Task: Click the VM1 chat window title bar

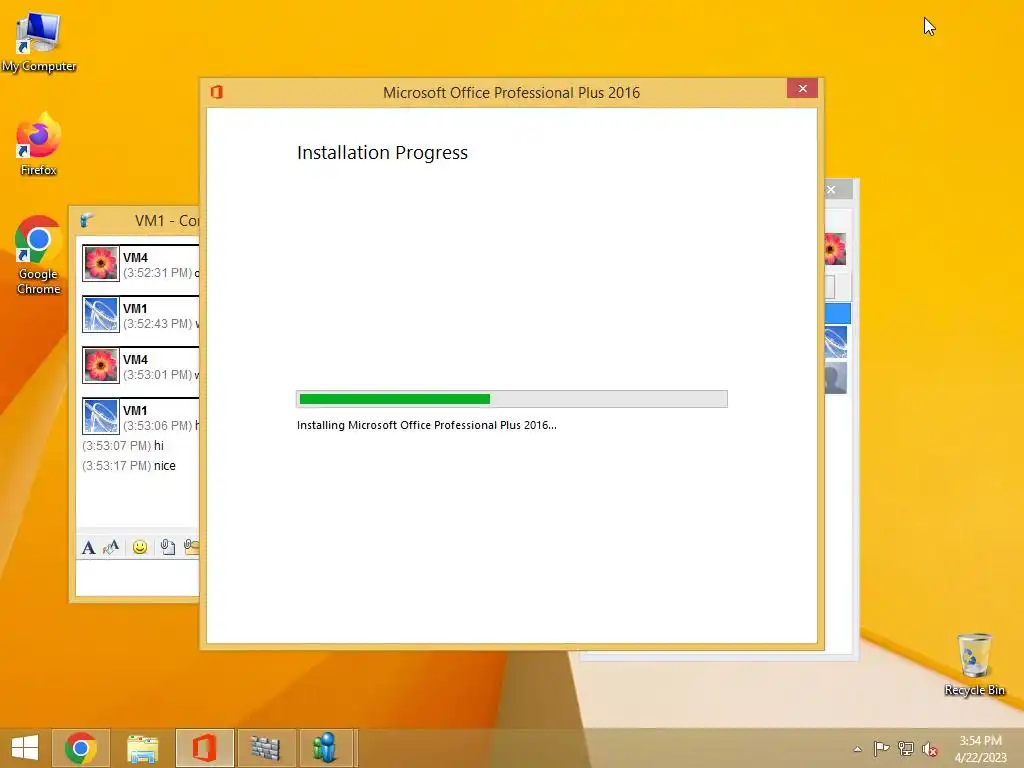Action: 135,221
